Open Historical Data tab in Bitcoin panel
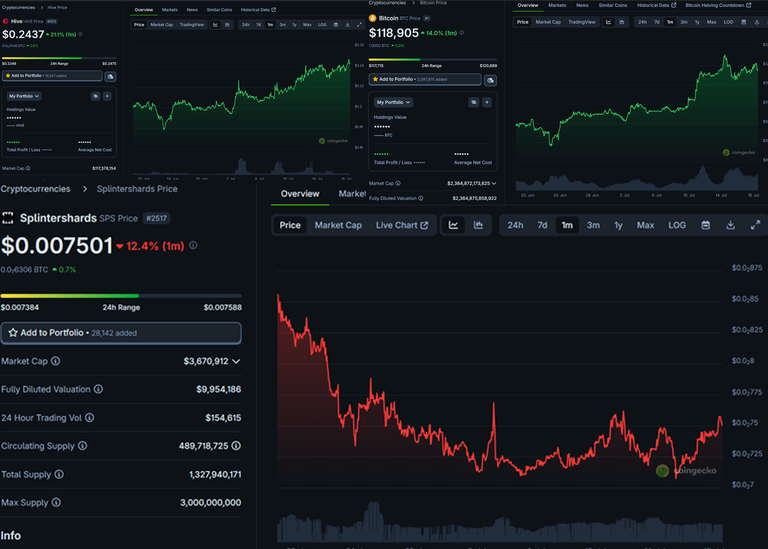768x549 pixels. coord(656,5)
